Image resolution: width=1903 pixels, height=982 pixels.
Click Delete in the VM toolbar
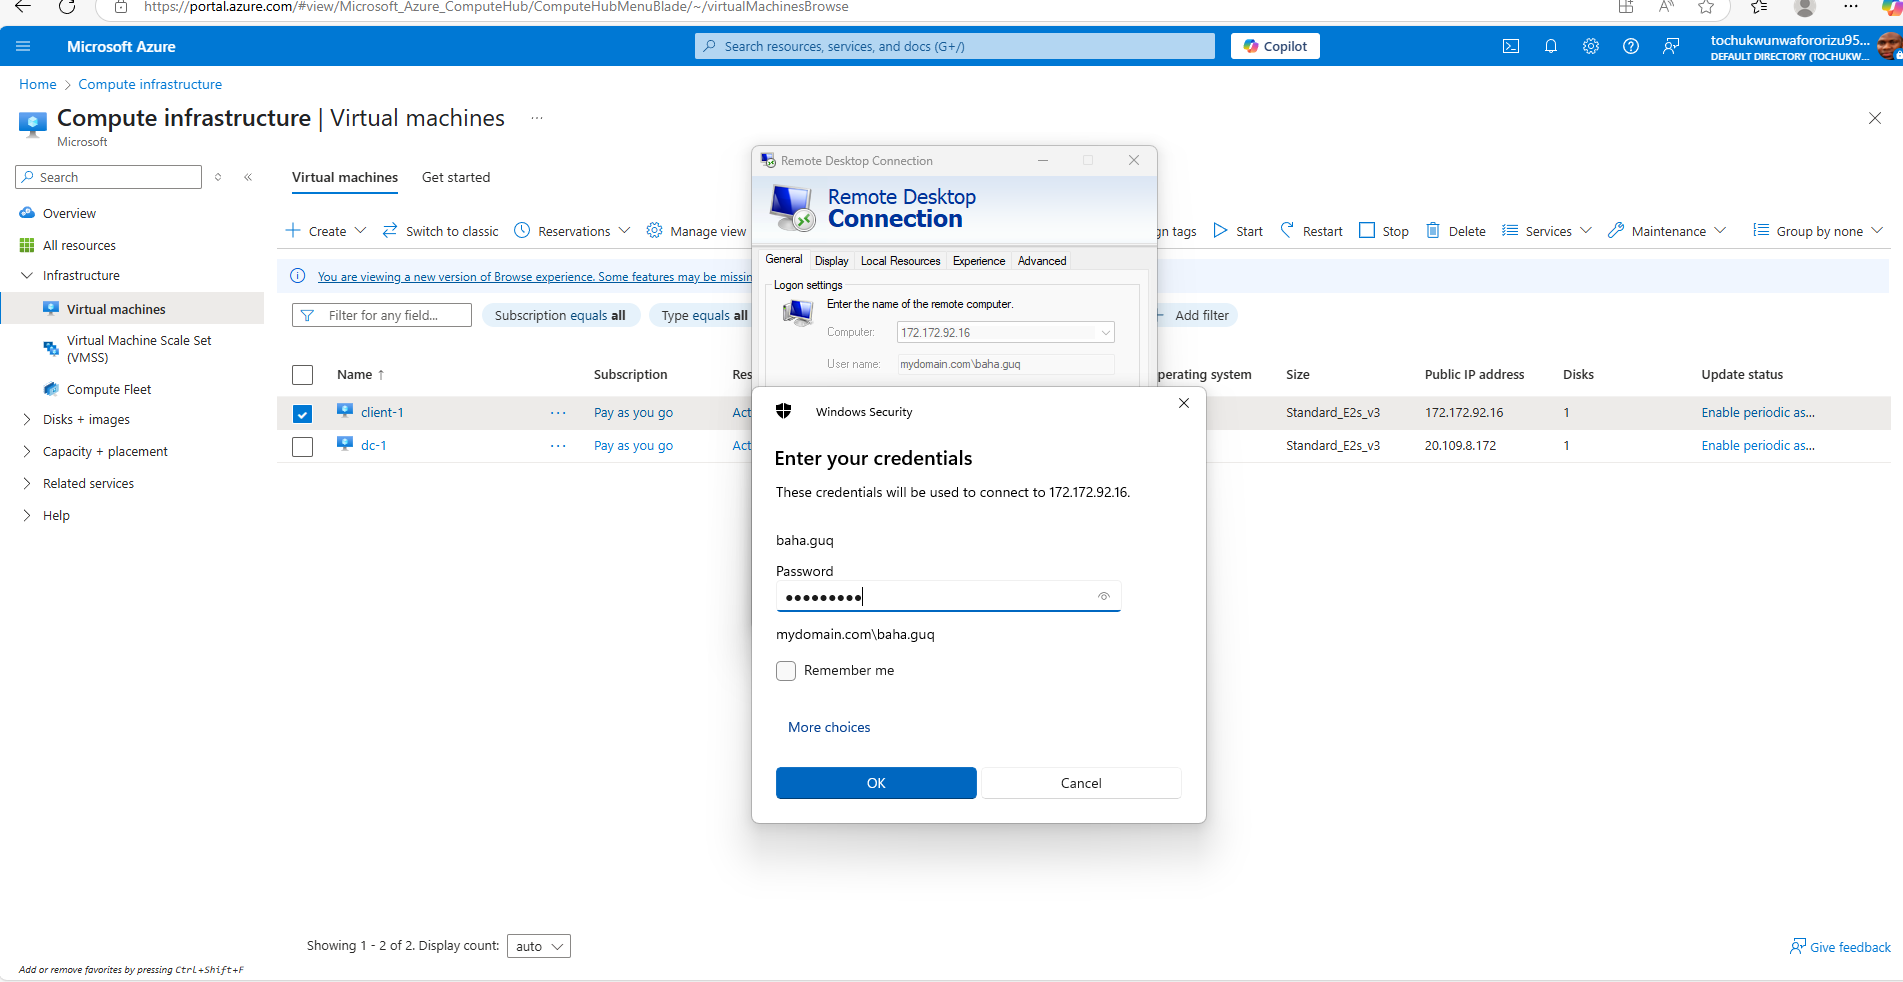pos(1456,231)
